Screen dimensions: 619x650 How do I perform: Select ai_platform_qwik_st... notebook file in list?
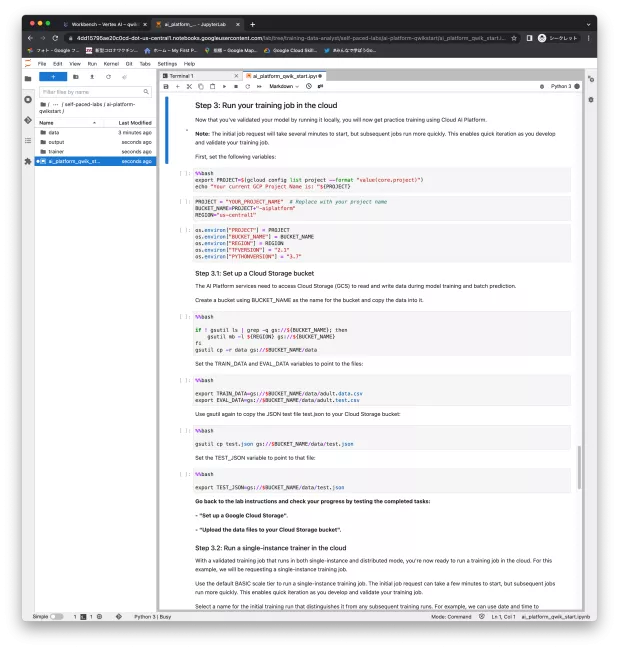[95, 161]
